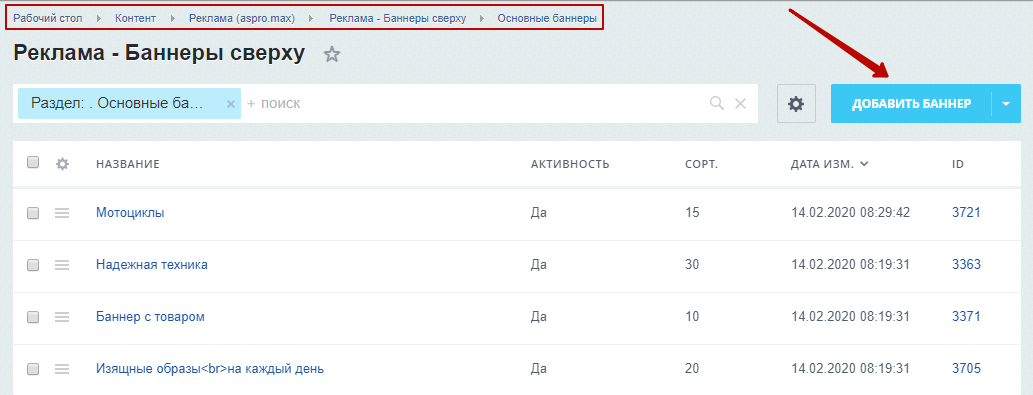Open list settings gear button beside search
Viewport: 1033px width, 395px height.
click(x=796, y=103)
